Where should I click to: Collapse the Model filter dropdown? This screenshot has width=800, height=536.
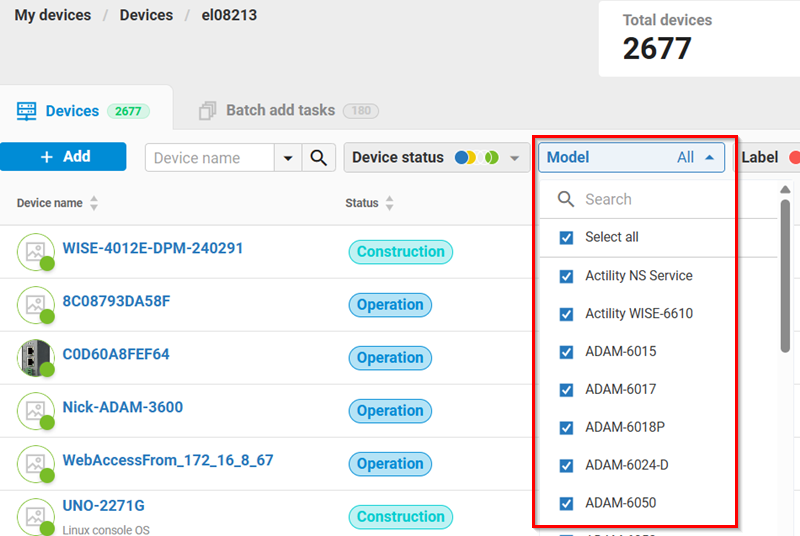pyautogui.click(x=709, y=157)
